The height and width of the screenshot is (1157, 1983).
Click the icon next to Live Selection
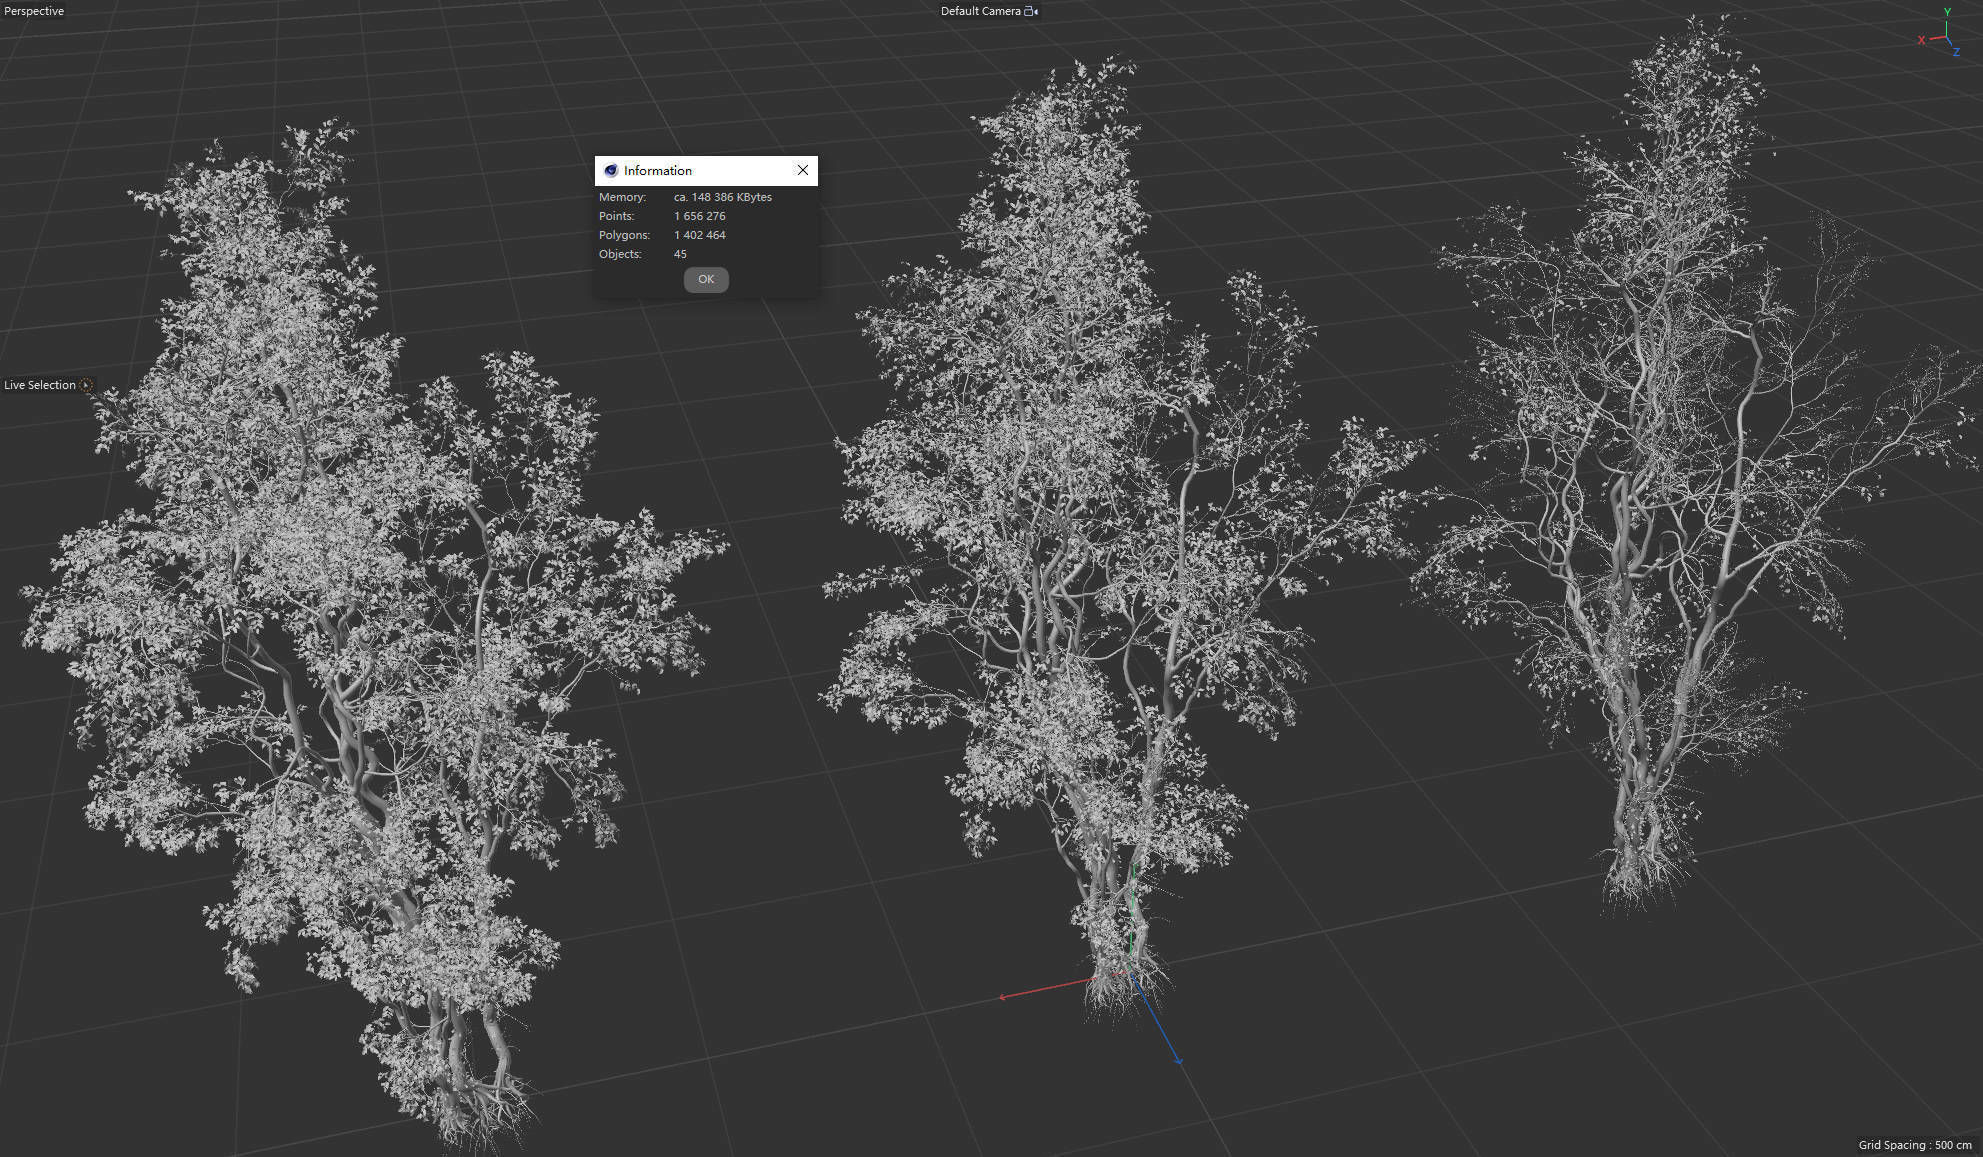(86, 385)
